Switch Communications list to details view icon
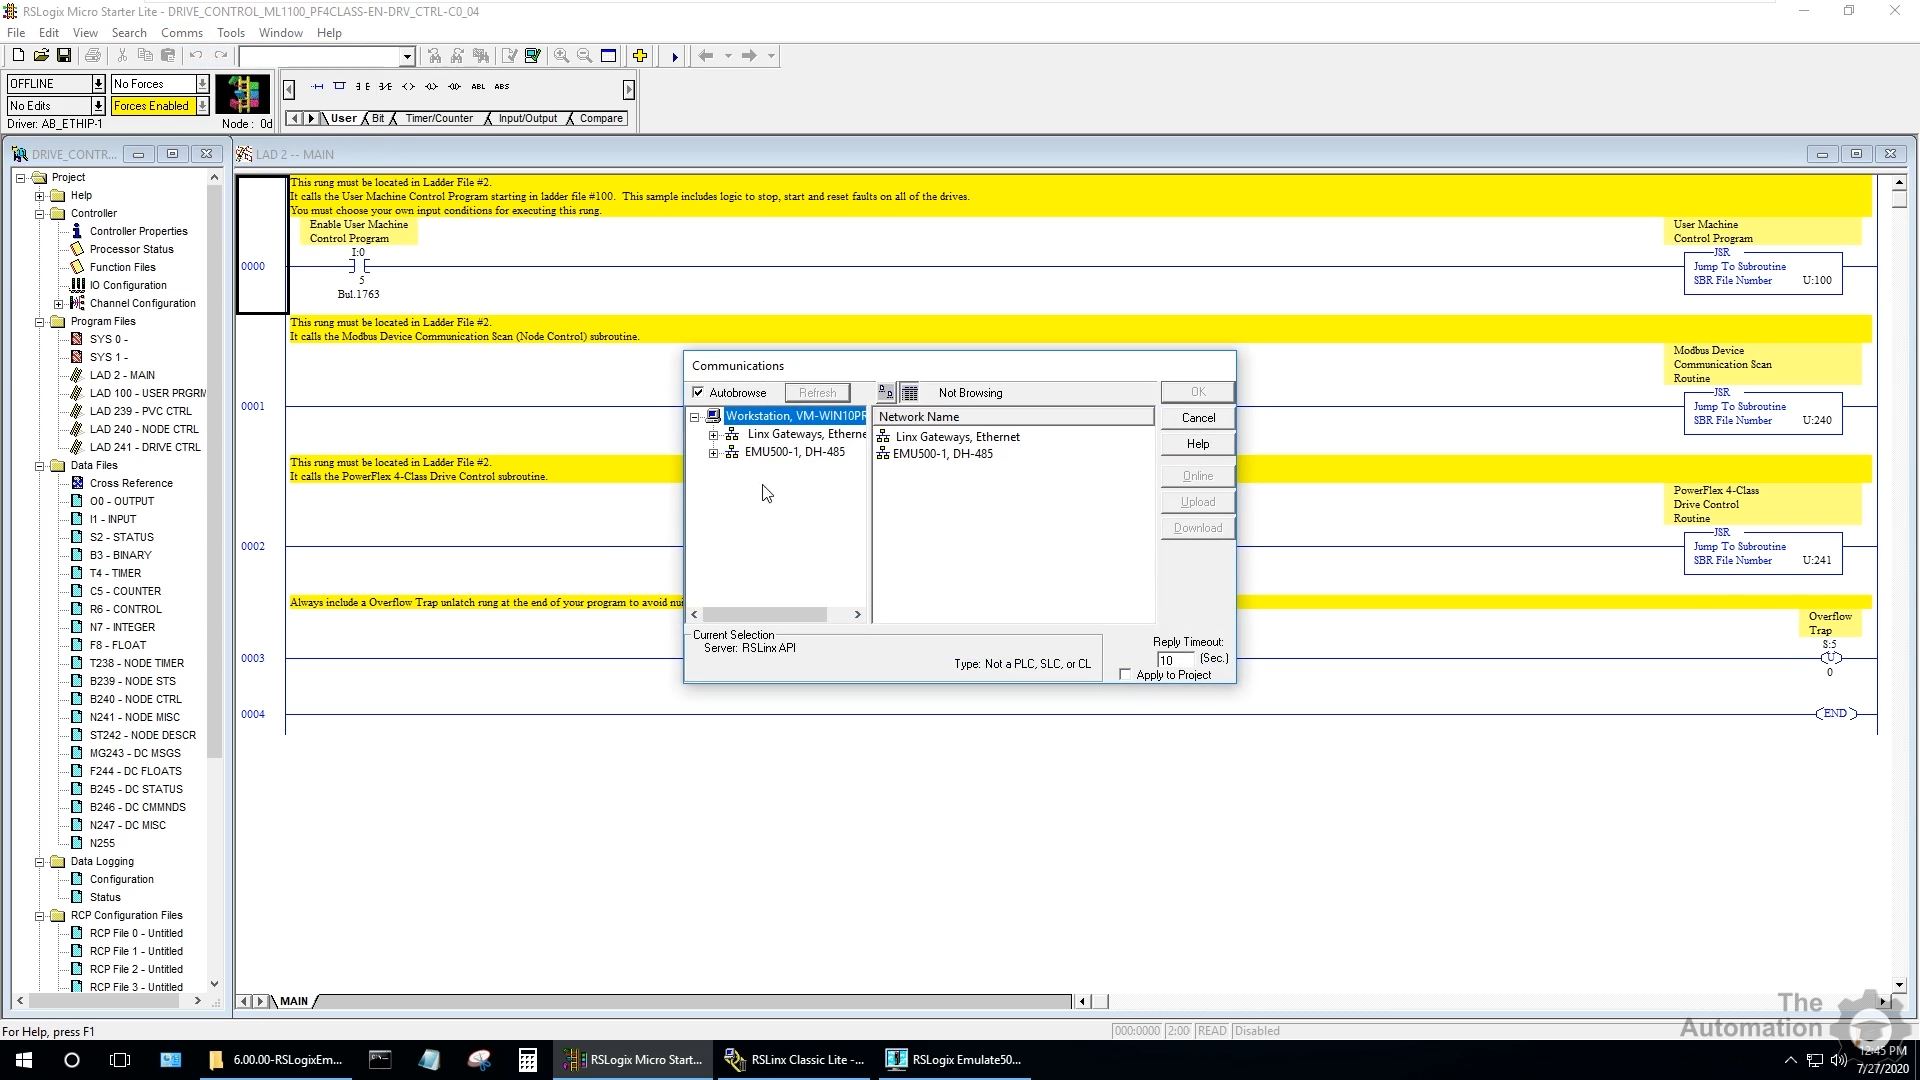 click(x=910, y=393)
